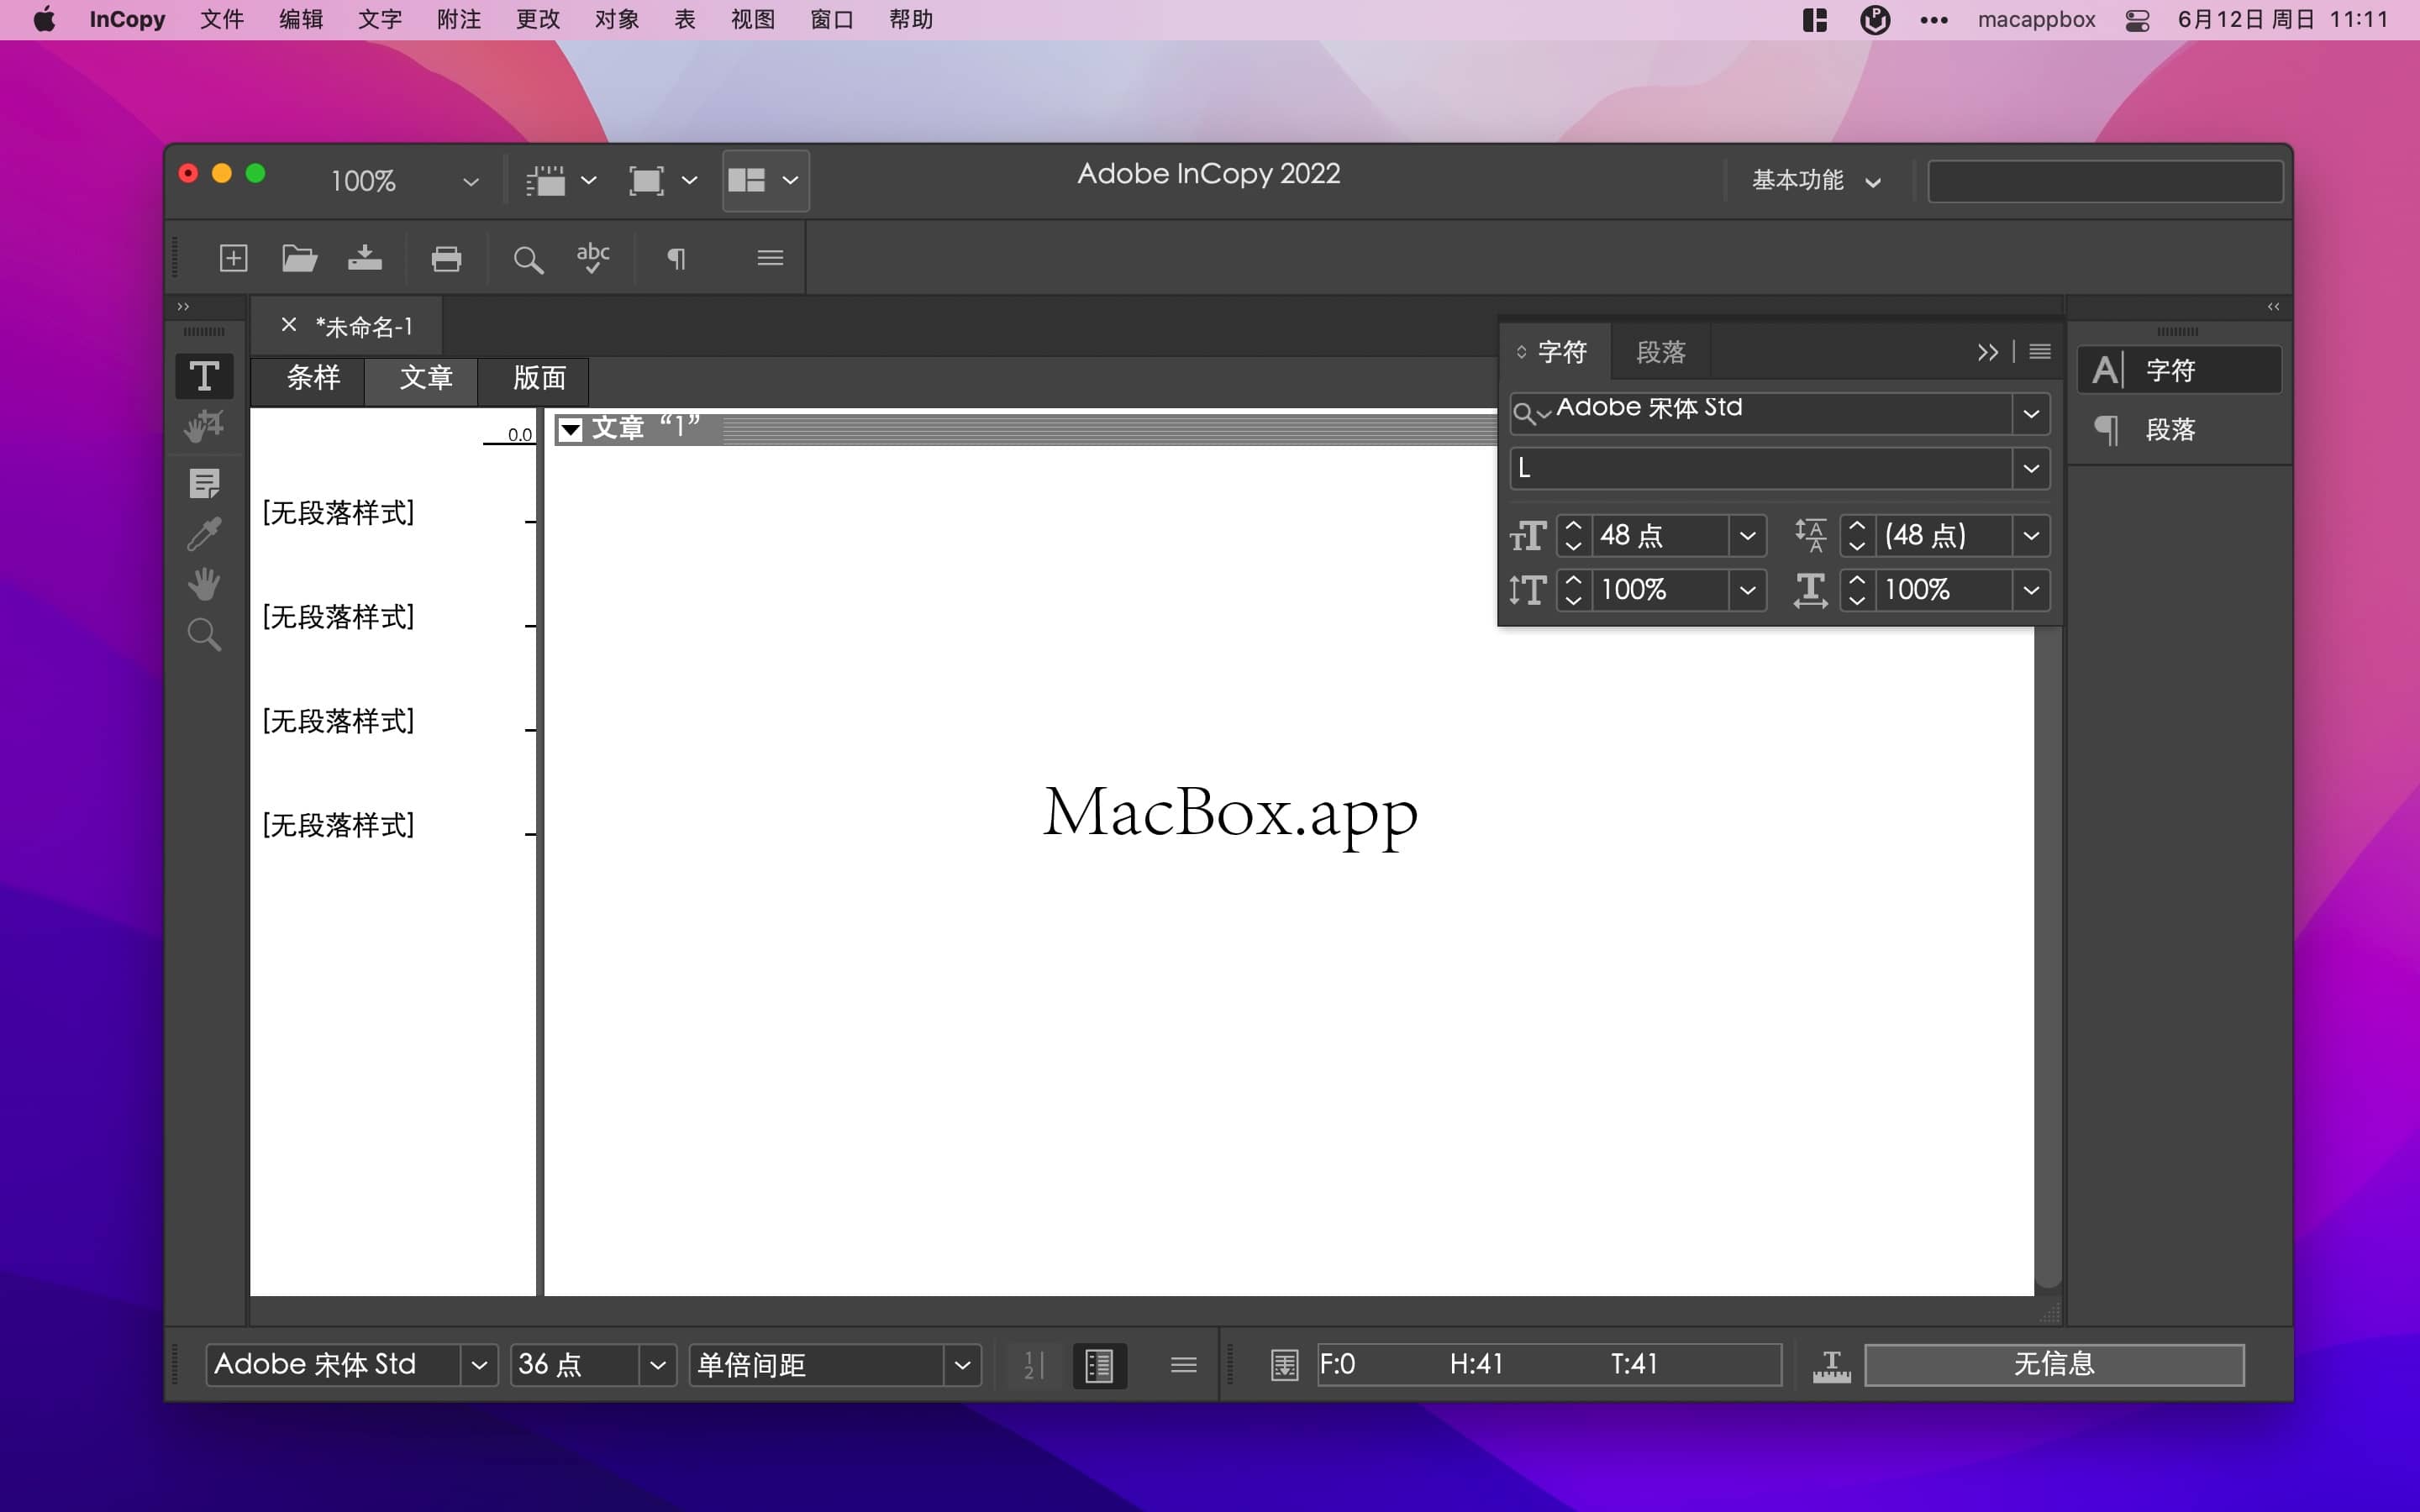Select the Type tool in the left toolbar
Screen dimensions: 2420x1512
coord(204,376)
